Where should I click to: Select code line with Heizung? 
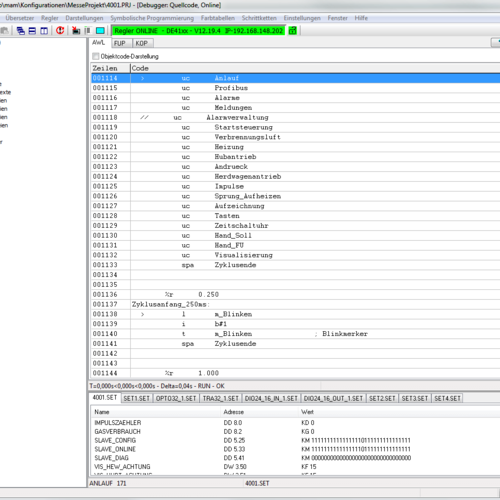(295, 147)
